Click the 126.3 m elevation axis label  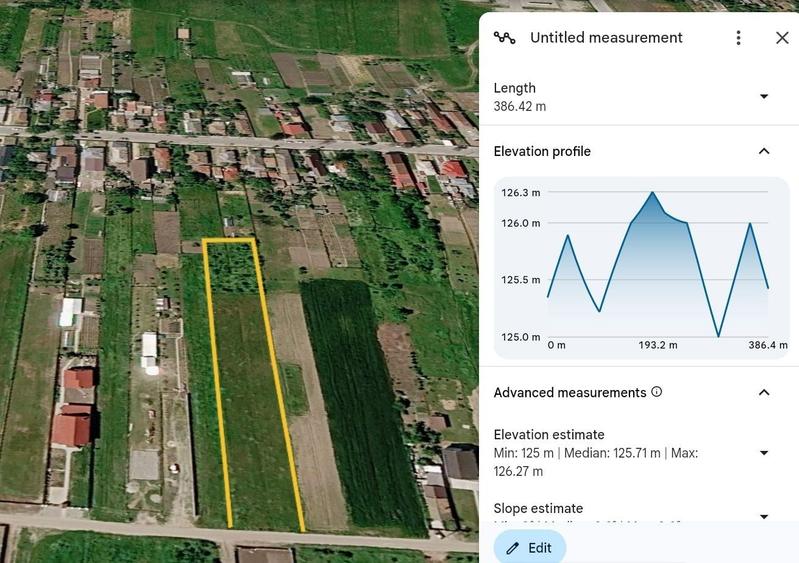point(521,193)
